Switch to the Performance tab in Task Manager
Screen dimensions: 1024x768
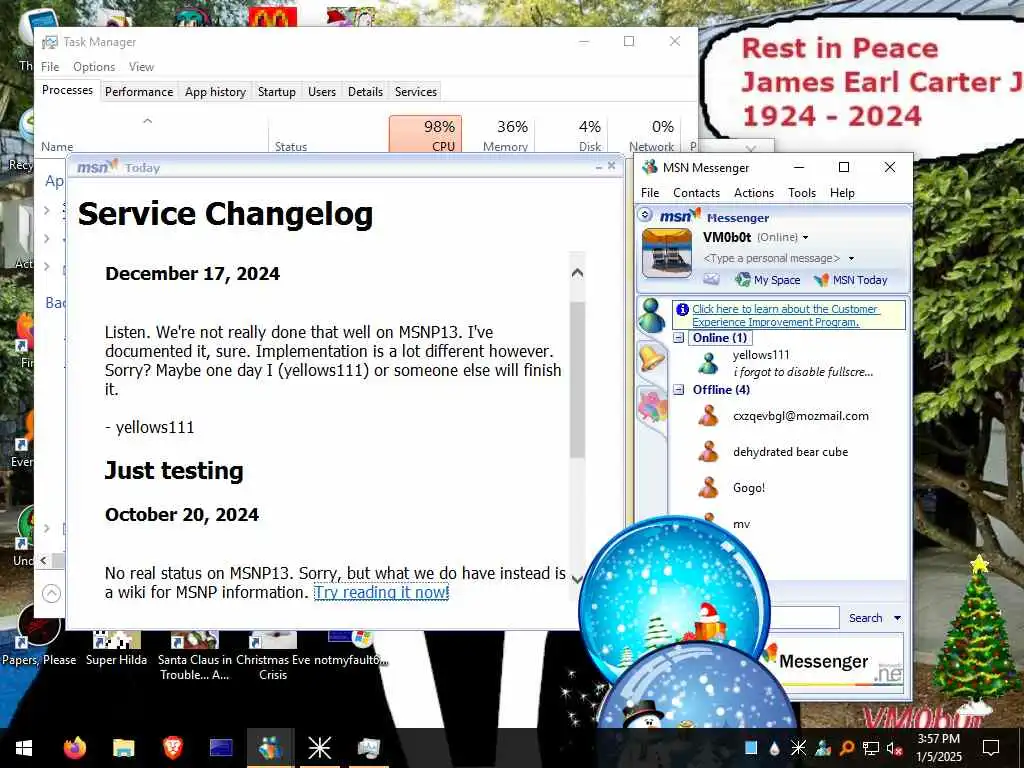tap(139, 91)
